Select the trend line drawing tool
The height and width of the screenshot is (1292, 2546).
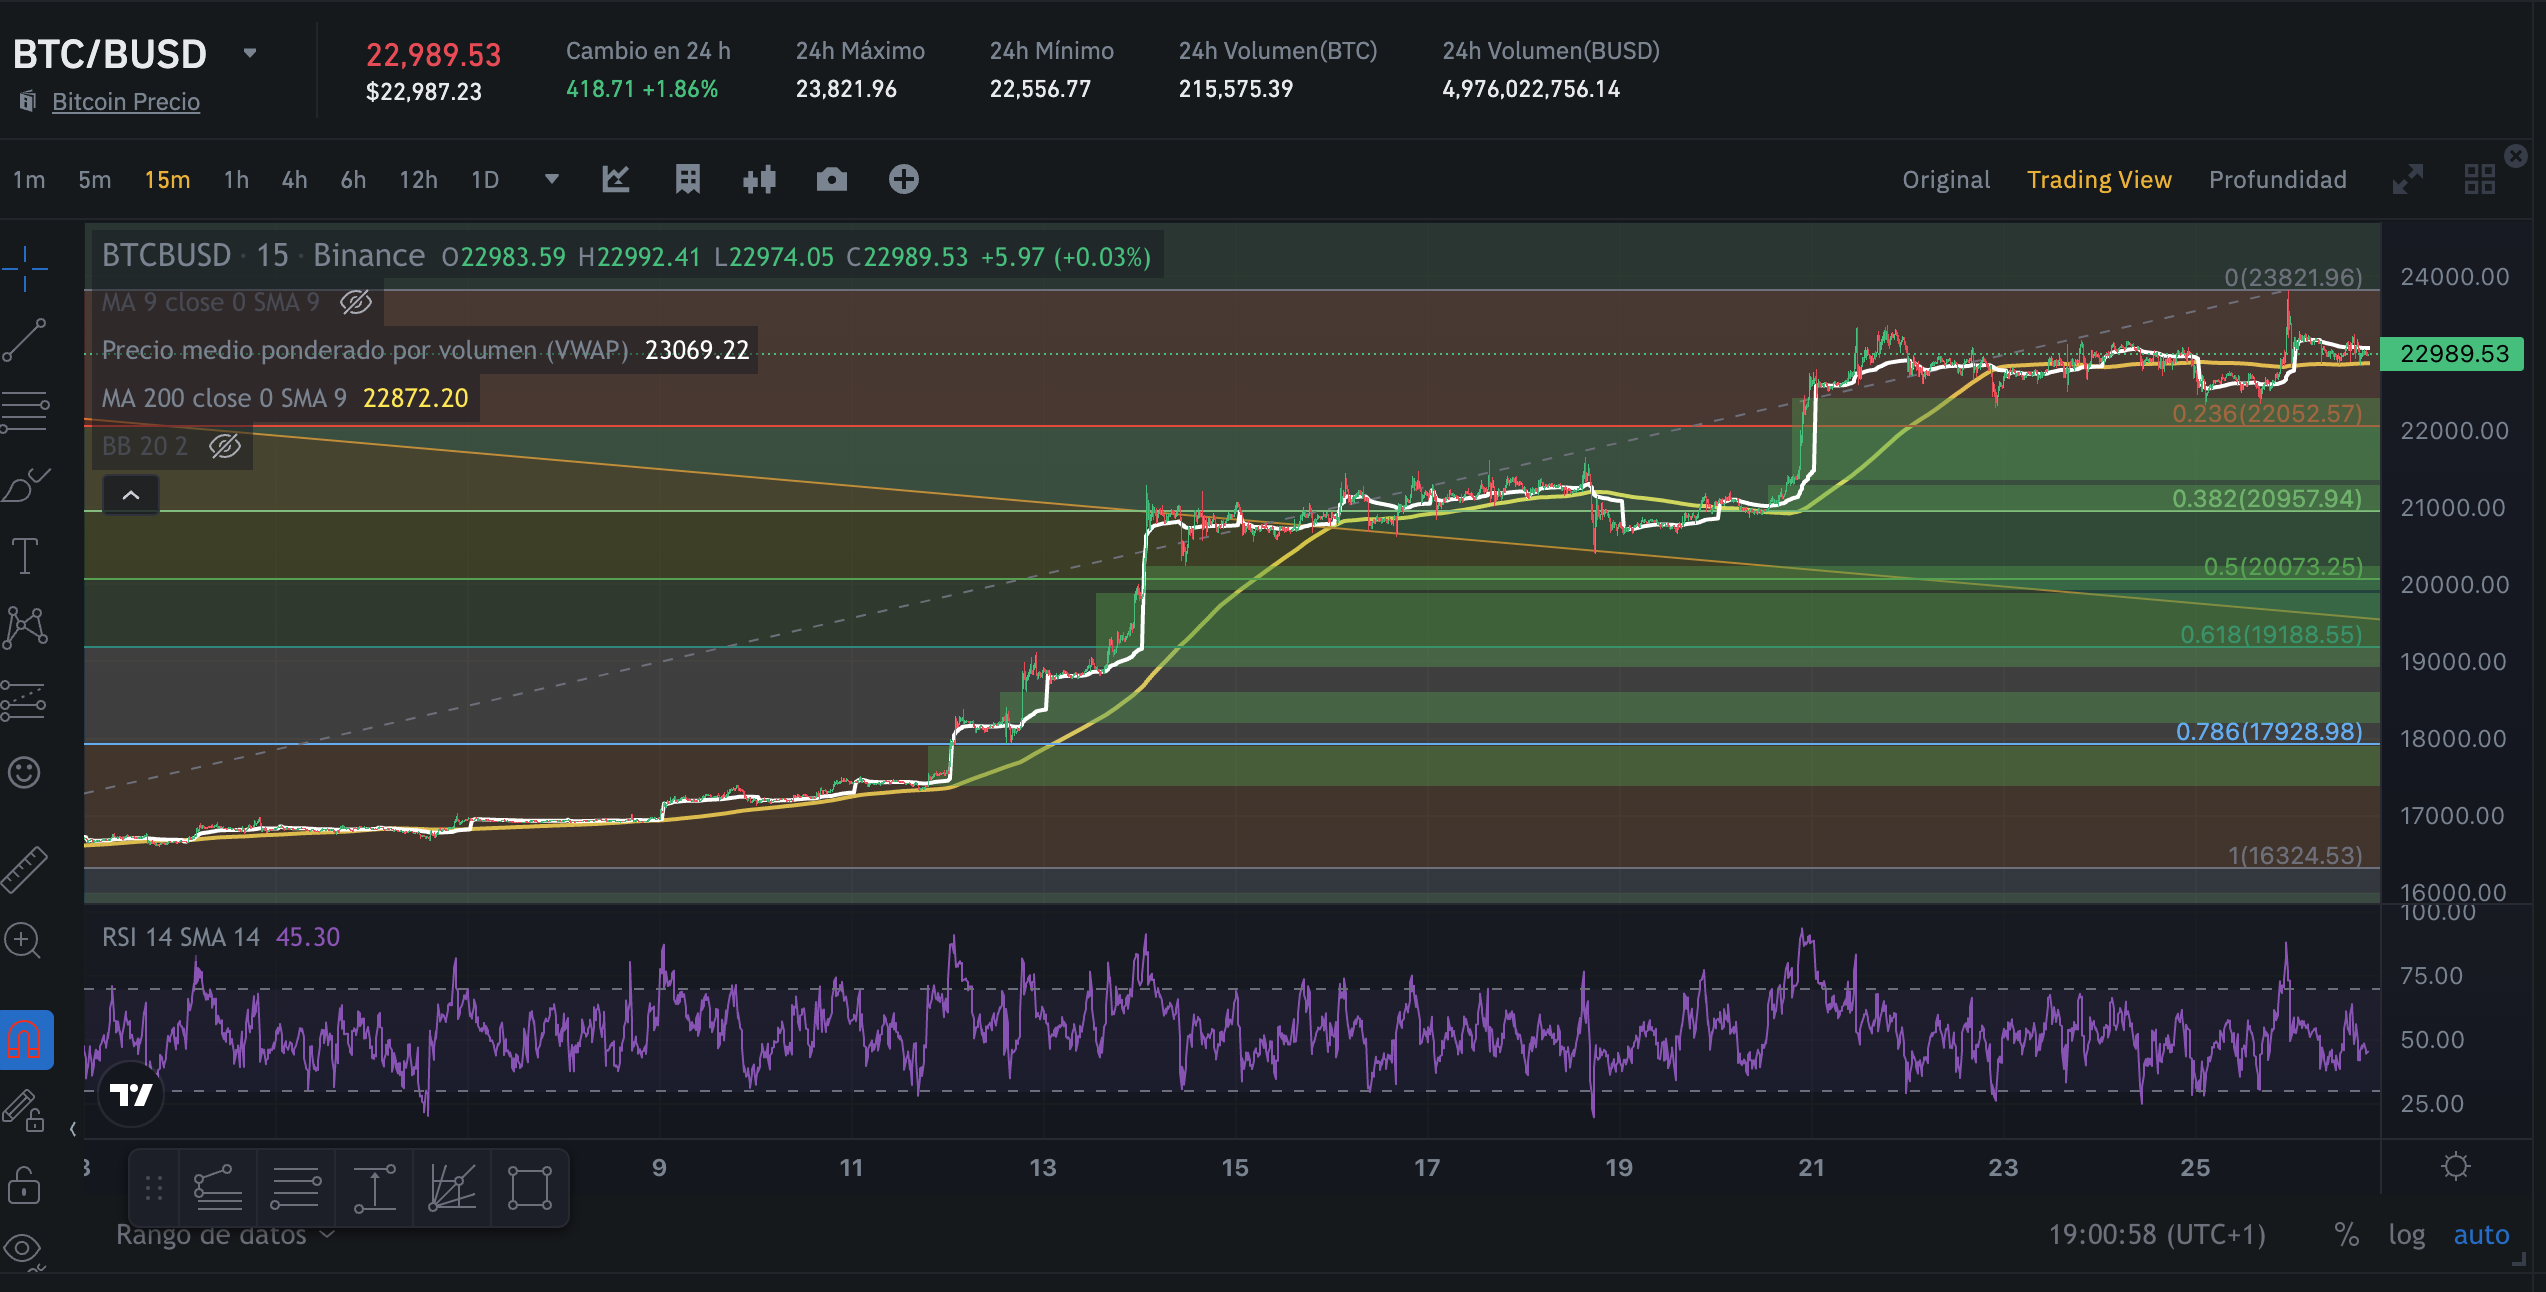point(25,340)
